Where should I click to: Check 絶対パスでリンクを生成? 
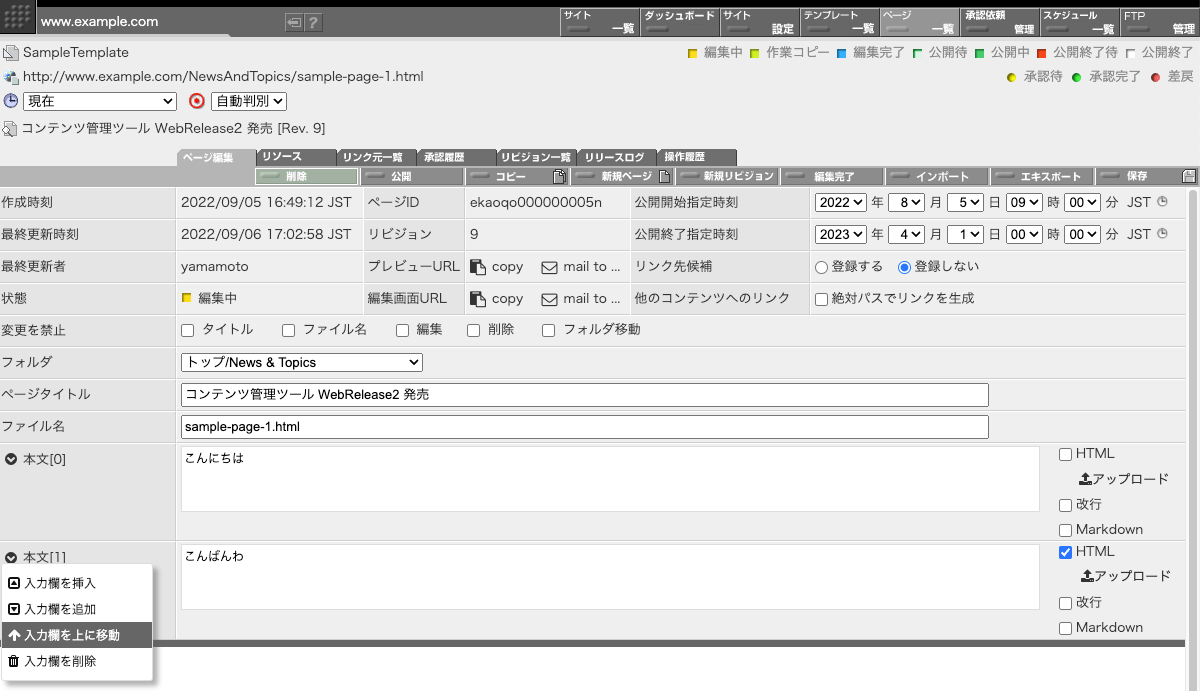click(x=820, y=298)
